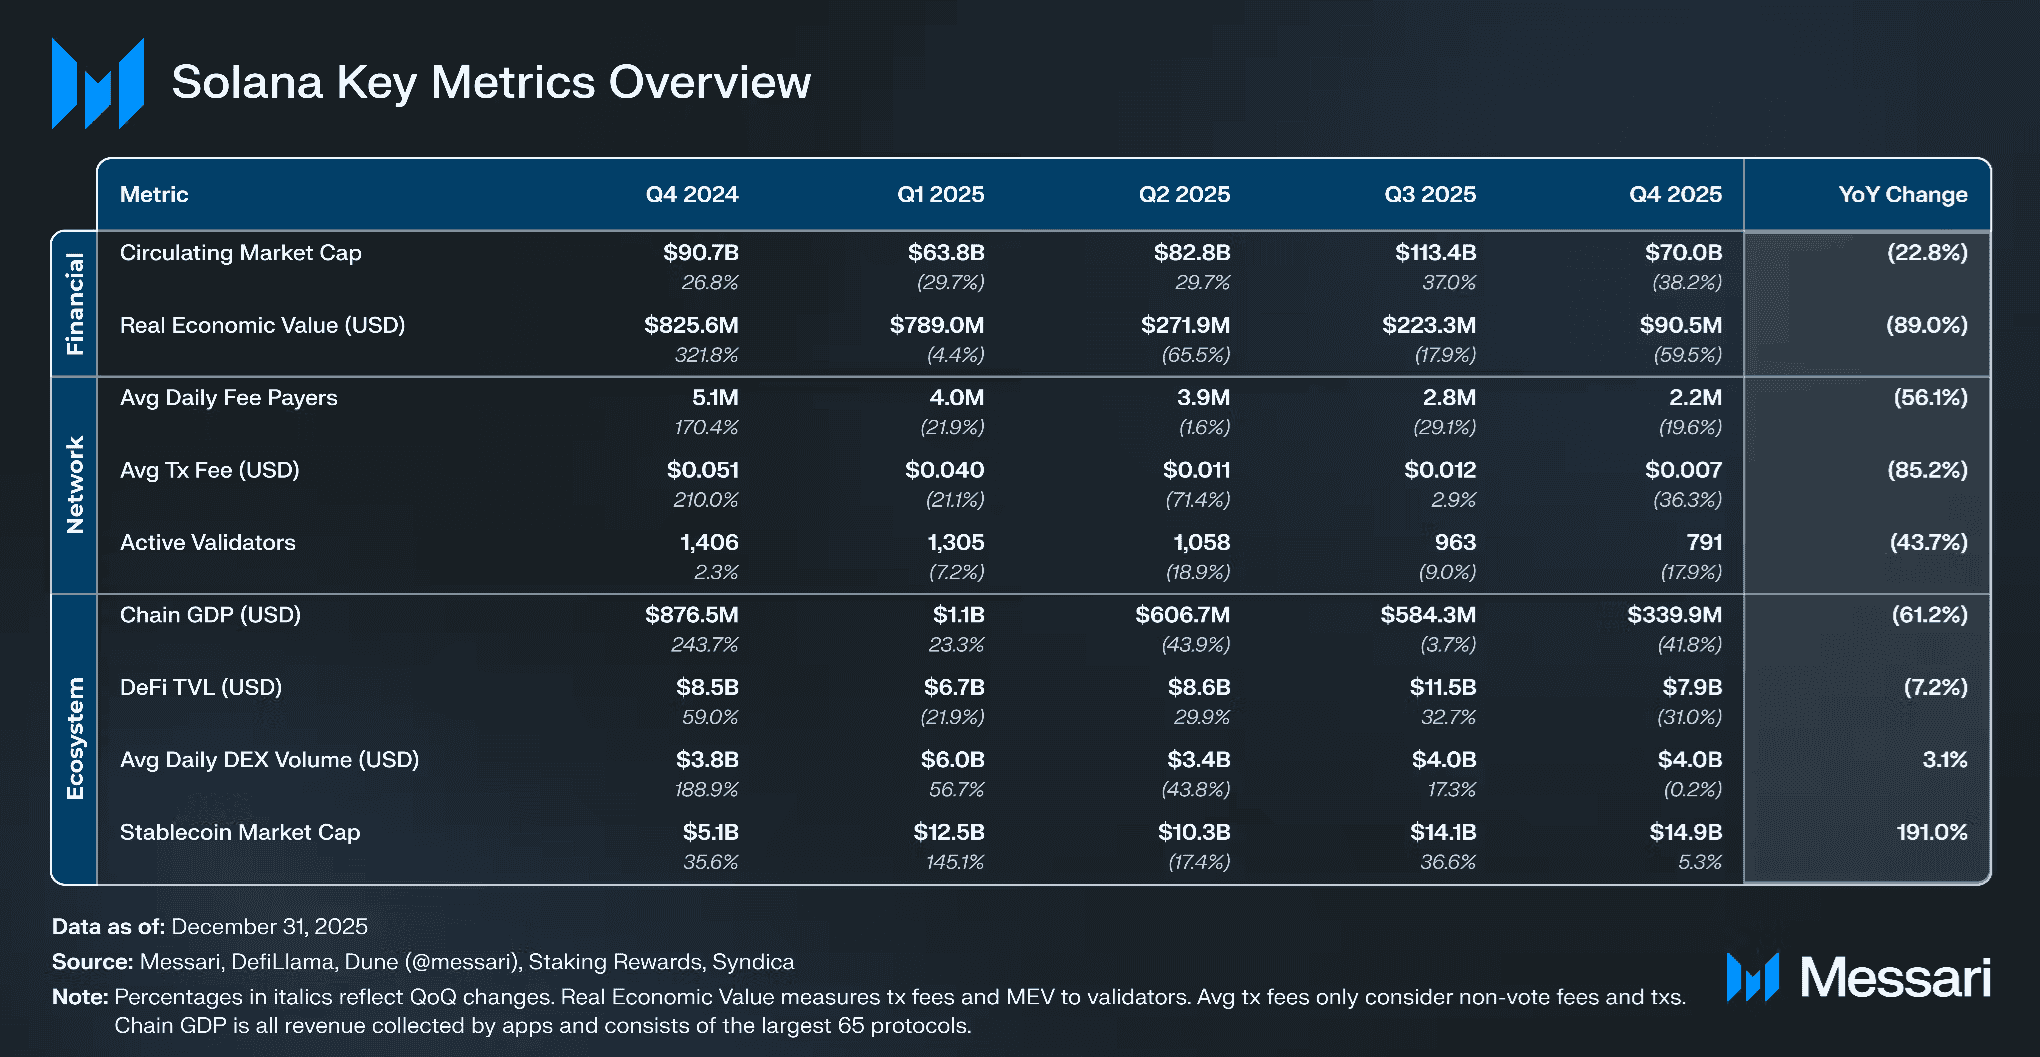The height and width of the screenshot is (1057, 2040).
Task: Click the Metric column header
Action: (154, 195)
